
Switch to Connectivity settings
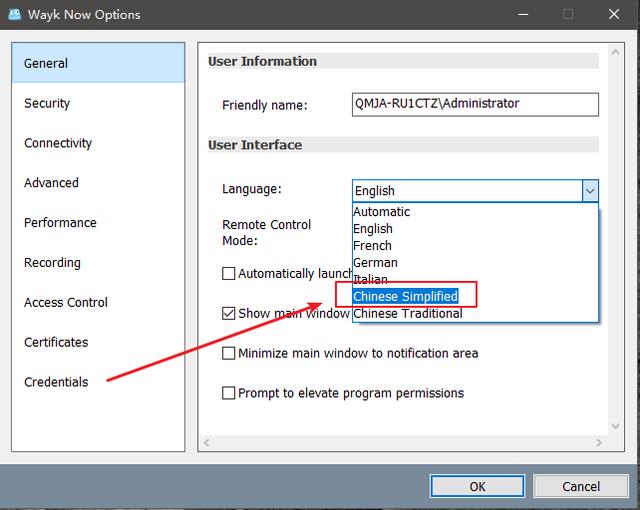click(98, 143)
